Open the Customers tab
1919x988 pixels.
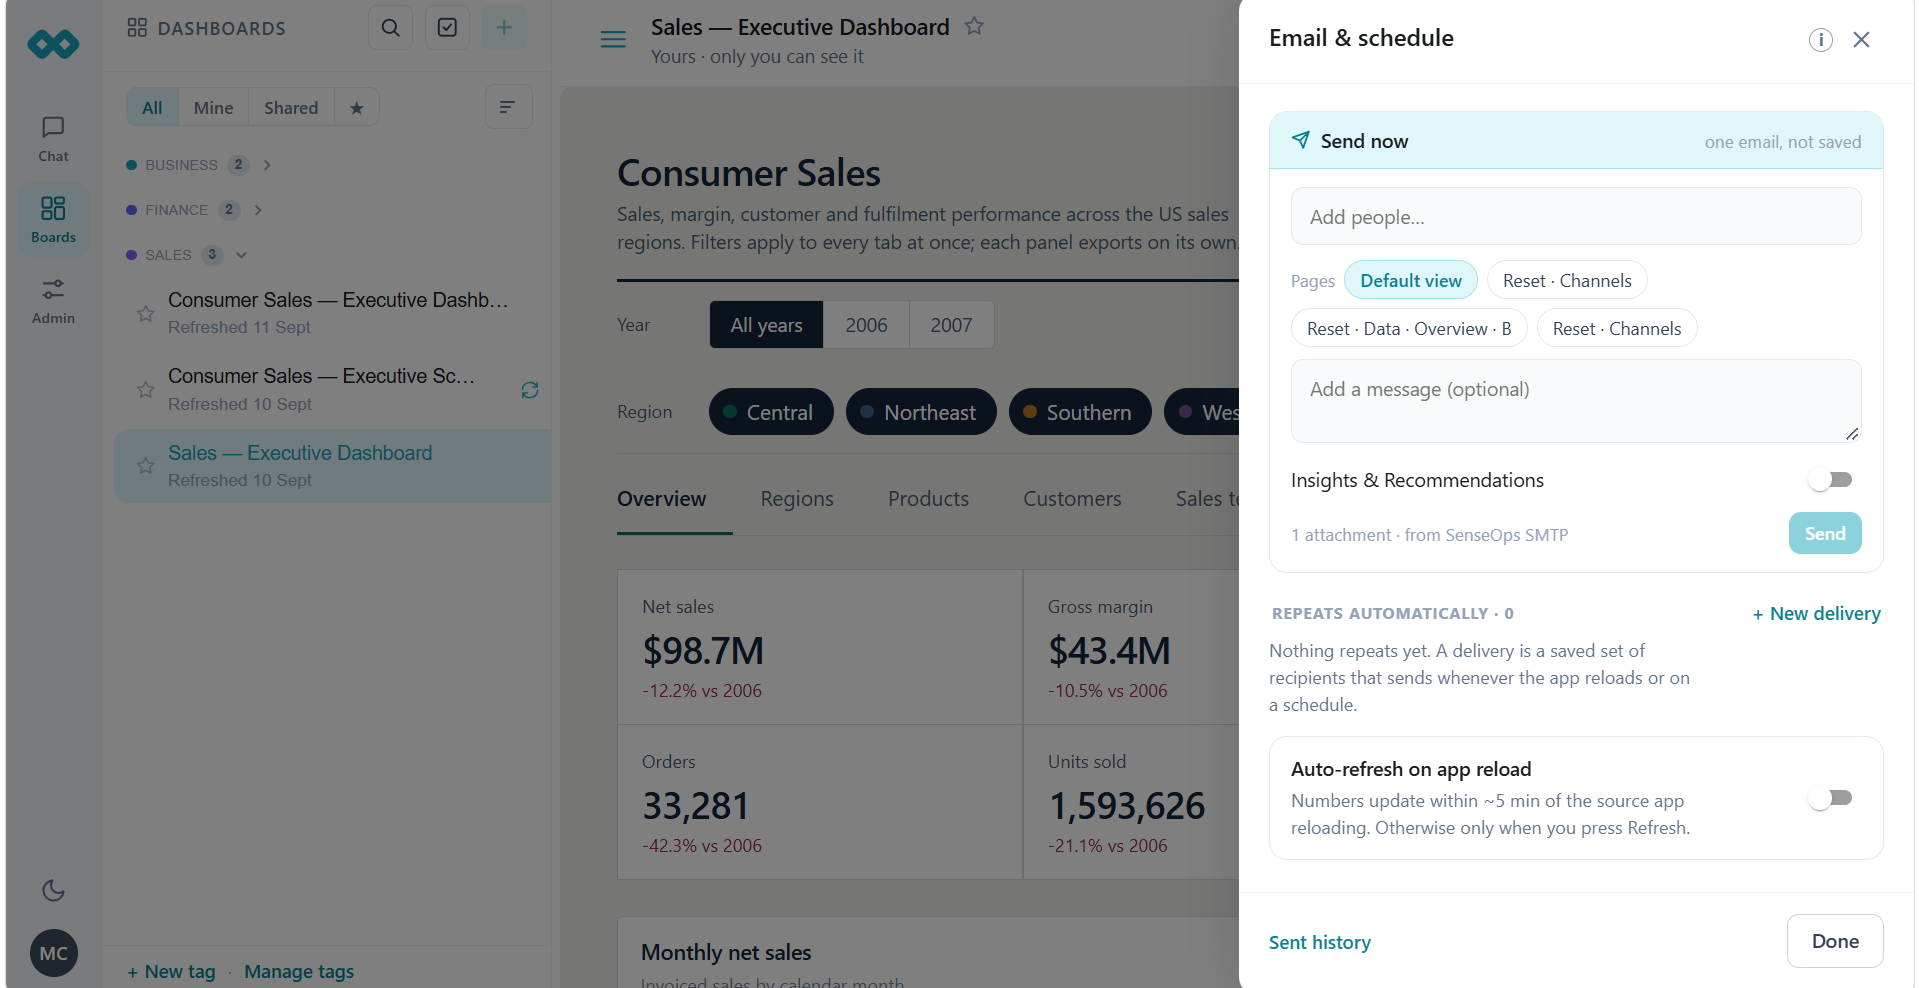point(1072,499)
